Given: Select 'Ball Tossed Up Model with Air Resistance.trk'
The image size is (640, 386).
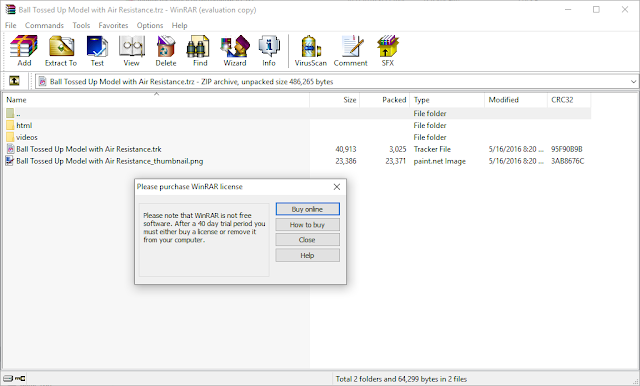Looking at the screenshot, I should click(x=89, y=149).
